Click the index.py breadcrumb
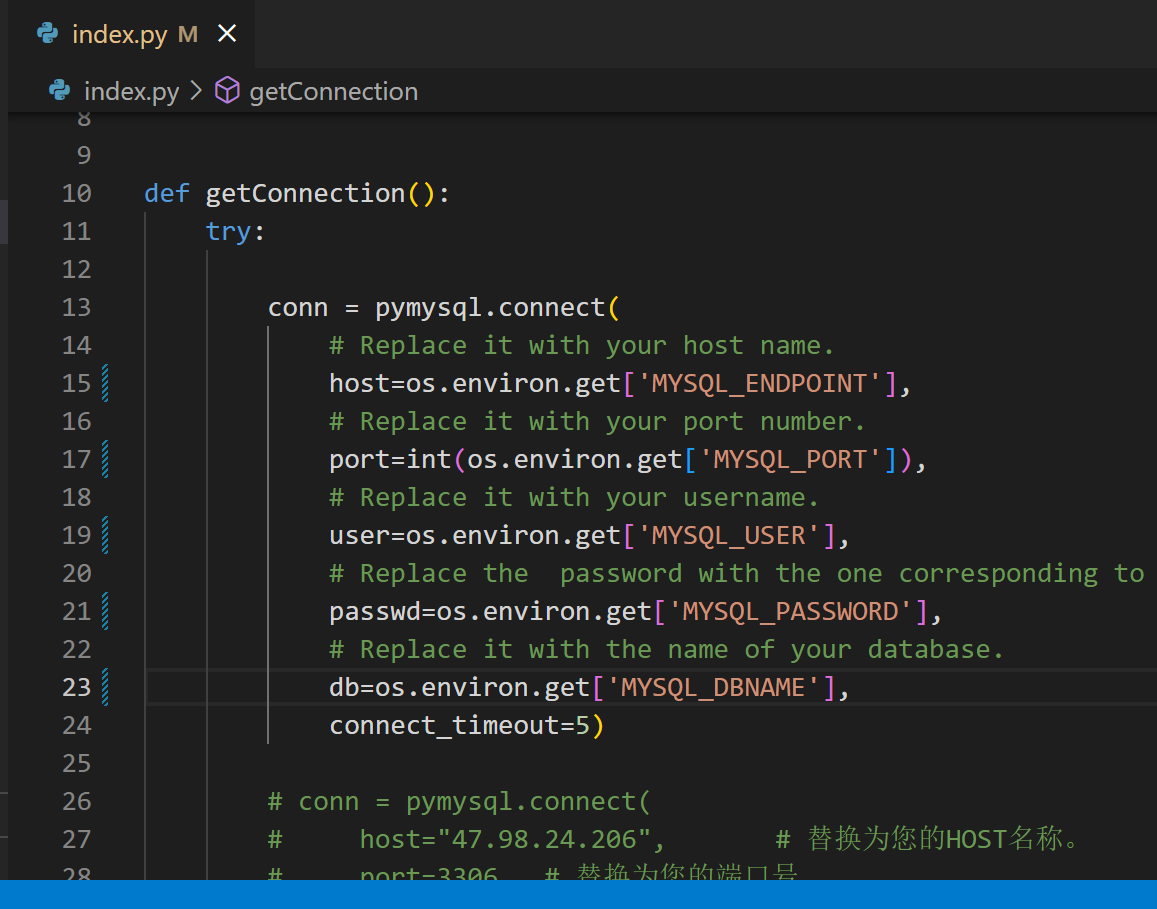The image size is (1157, 909). click(x=131, y=91)
